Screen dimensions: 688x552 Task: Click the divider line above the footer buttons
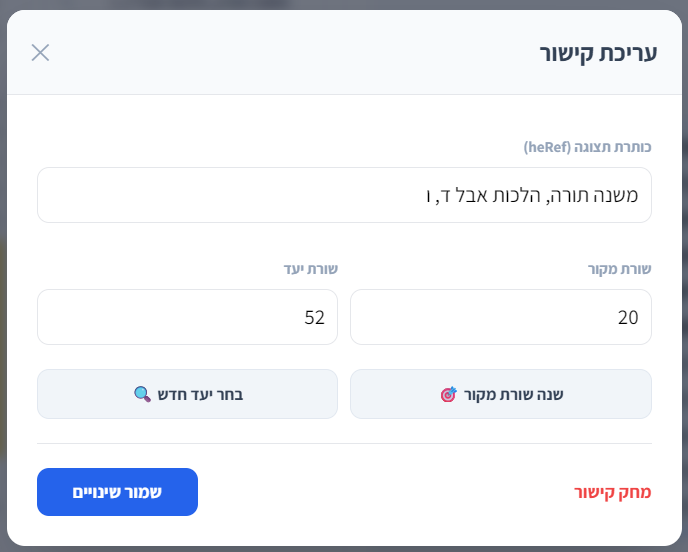click(x=344, y=443)
